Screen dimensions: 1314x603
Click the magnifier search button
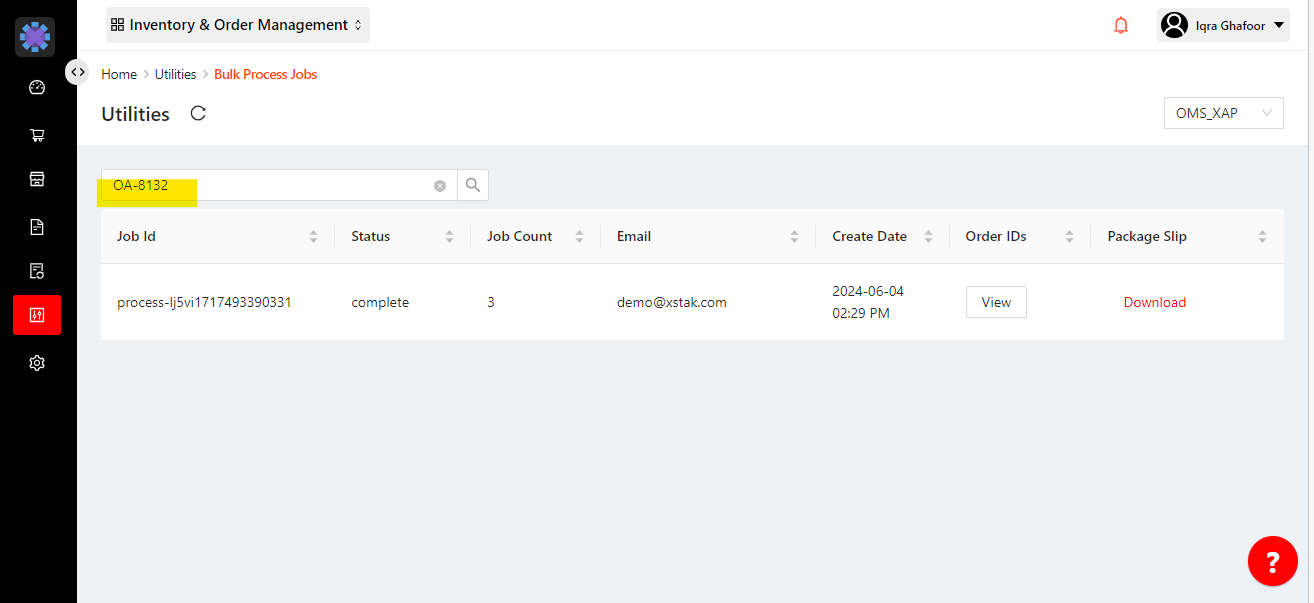(473, 185)
